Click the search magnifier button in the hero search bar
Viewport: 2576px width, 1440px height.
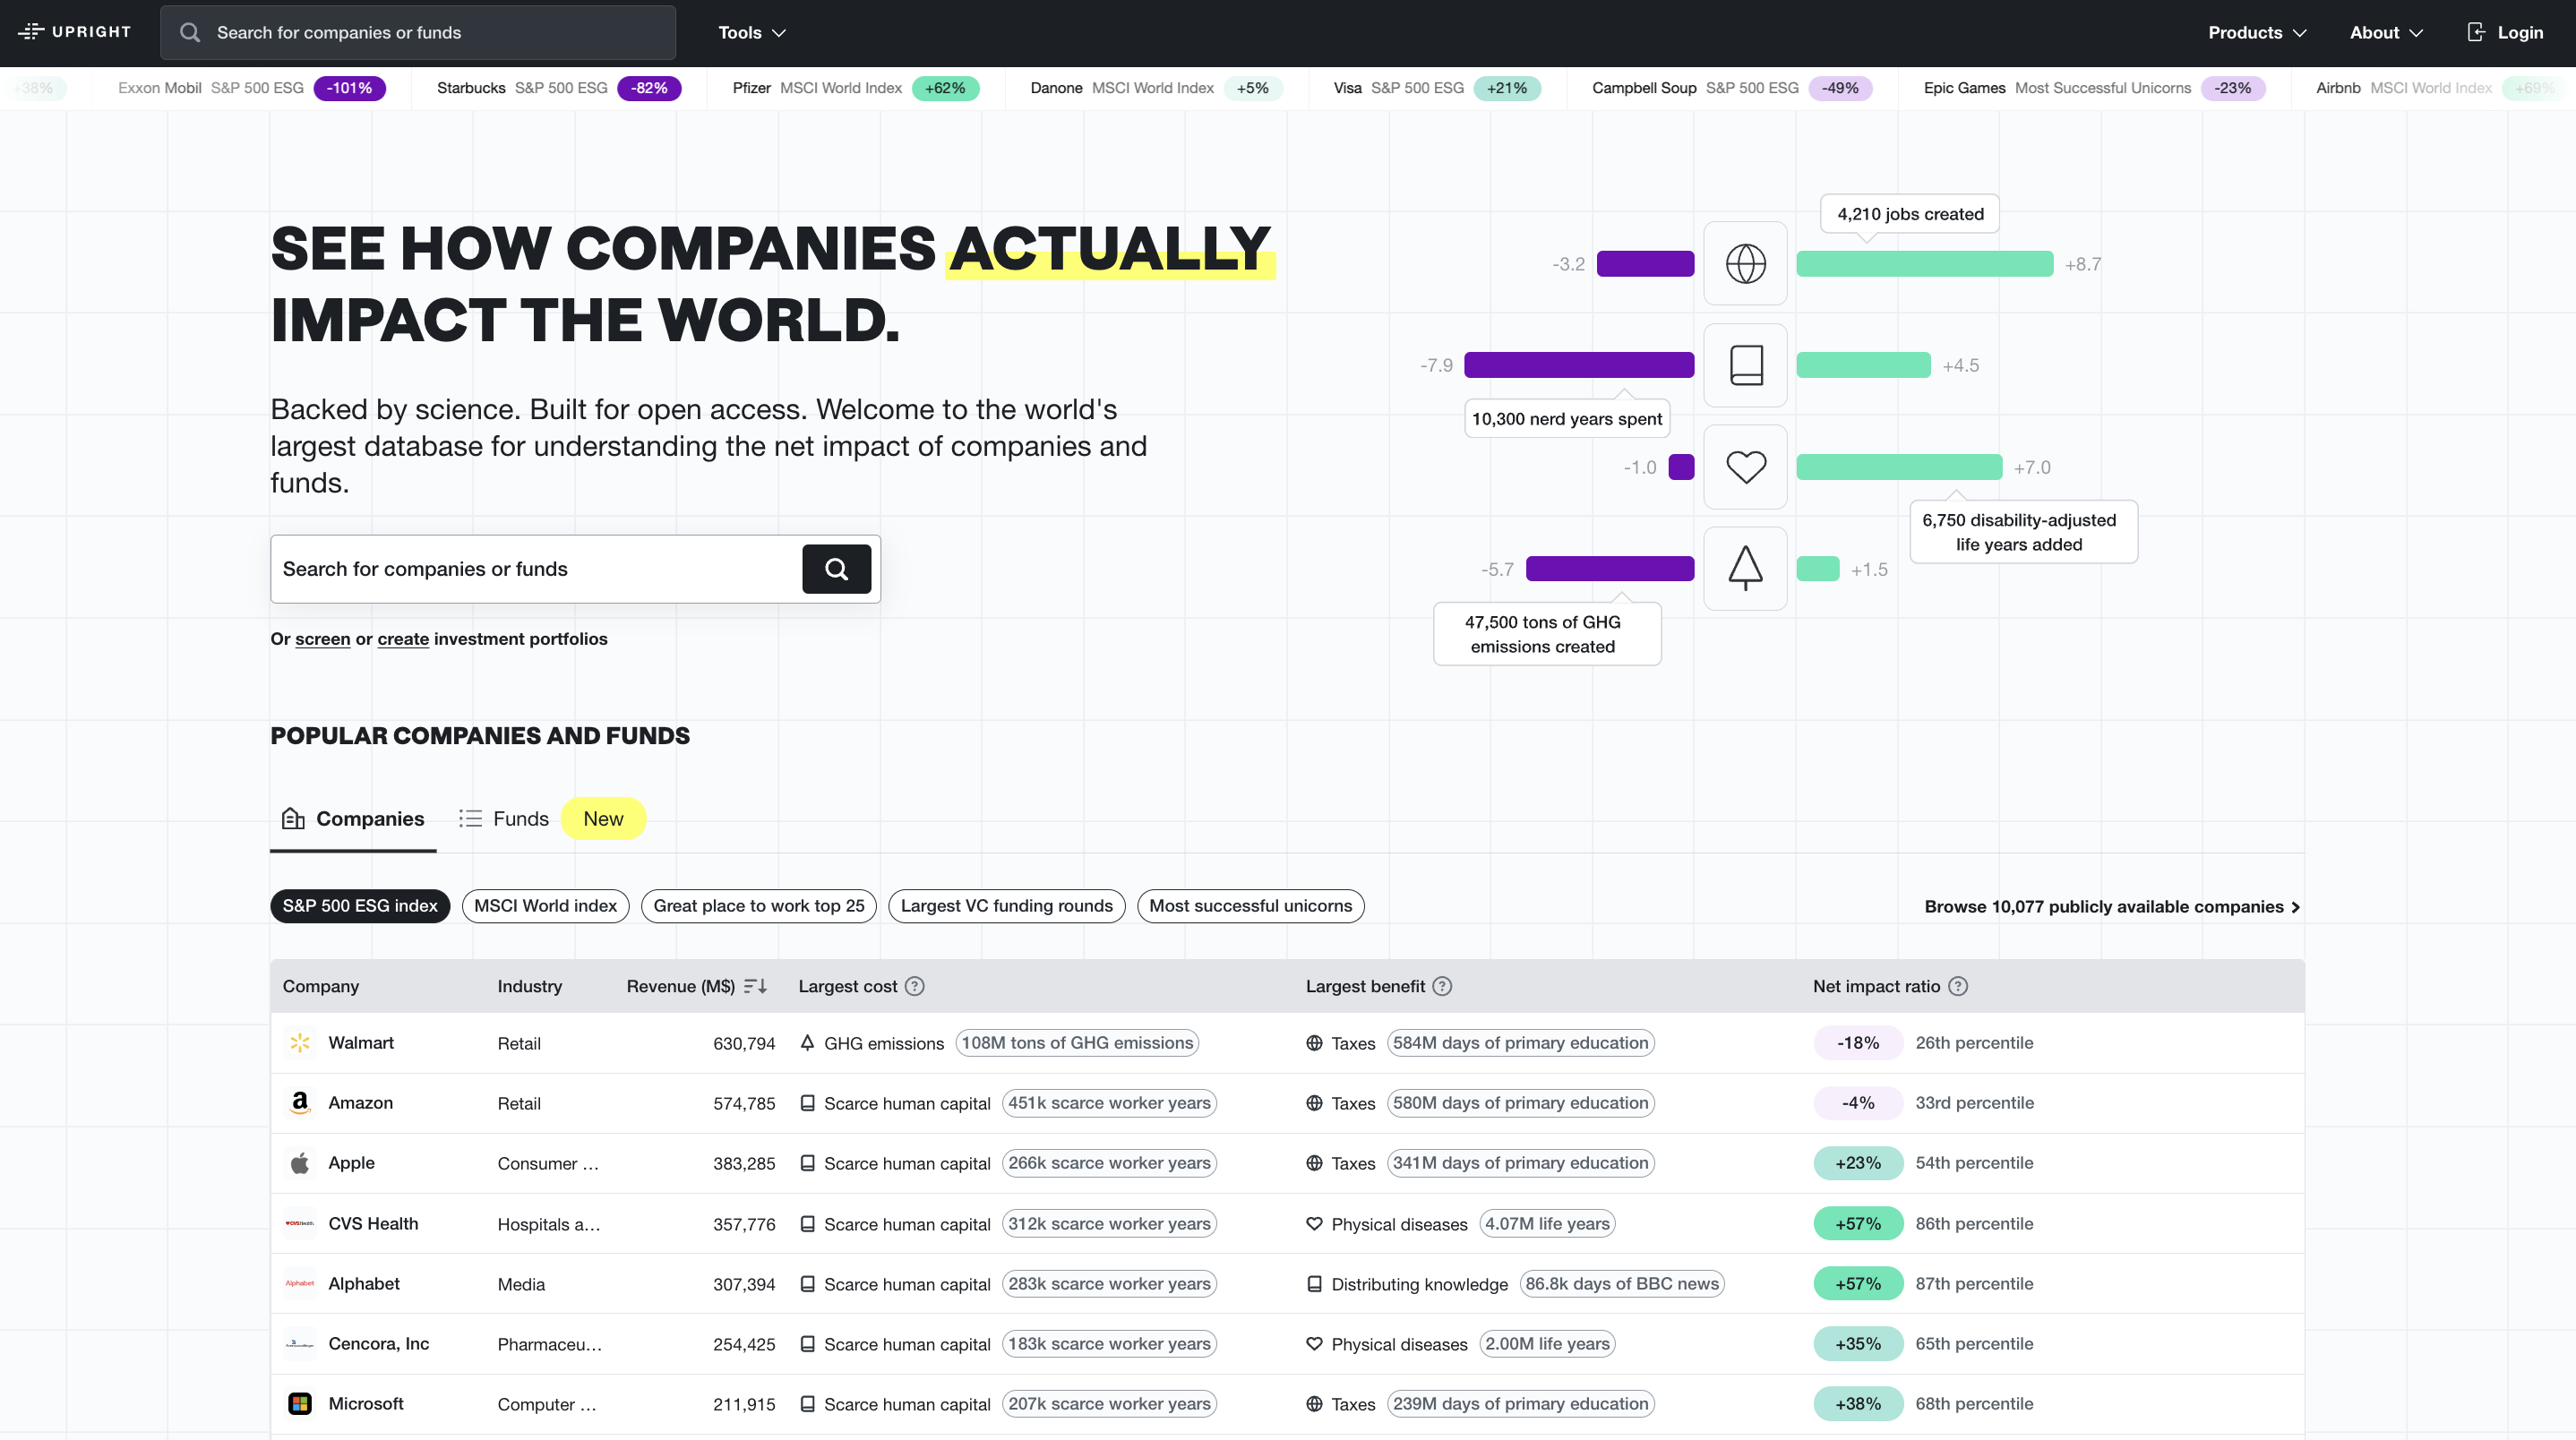(836, 568)
